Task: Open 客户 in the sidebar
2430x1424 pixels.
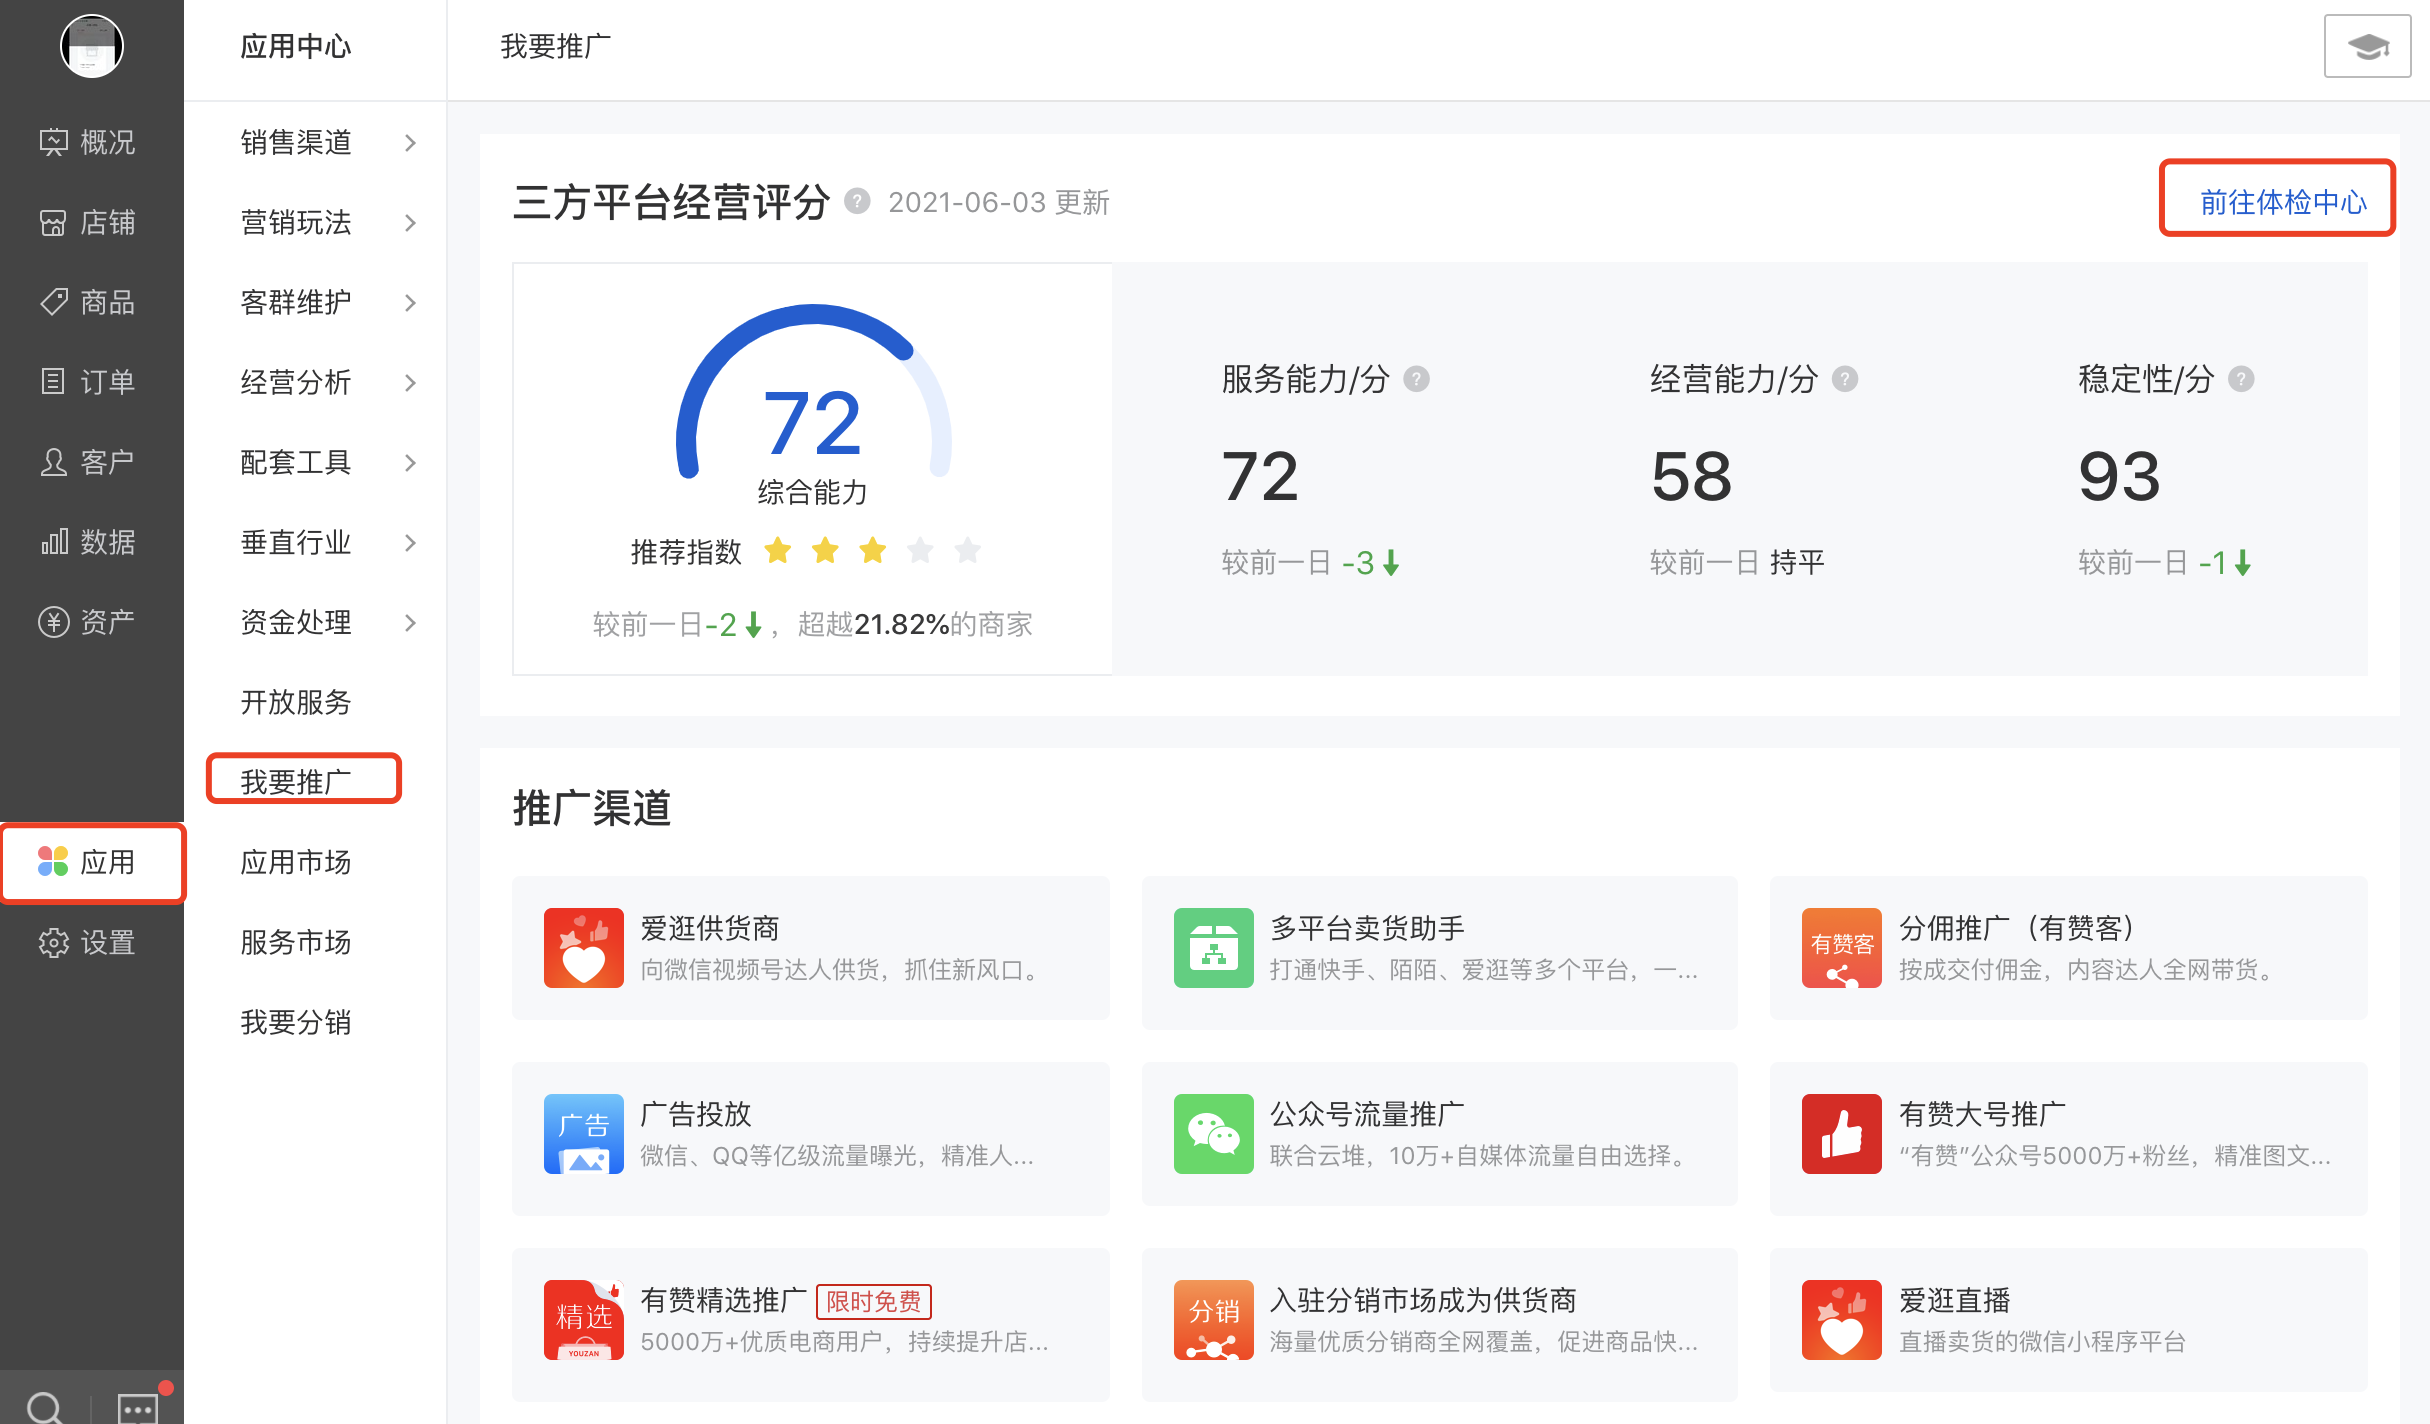Action: 88,462
